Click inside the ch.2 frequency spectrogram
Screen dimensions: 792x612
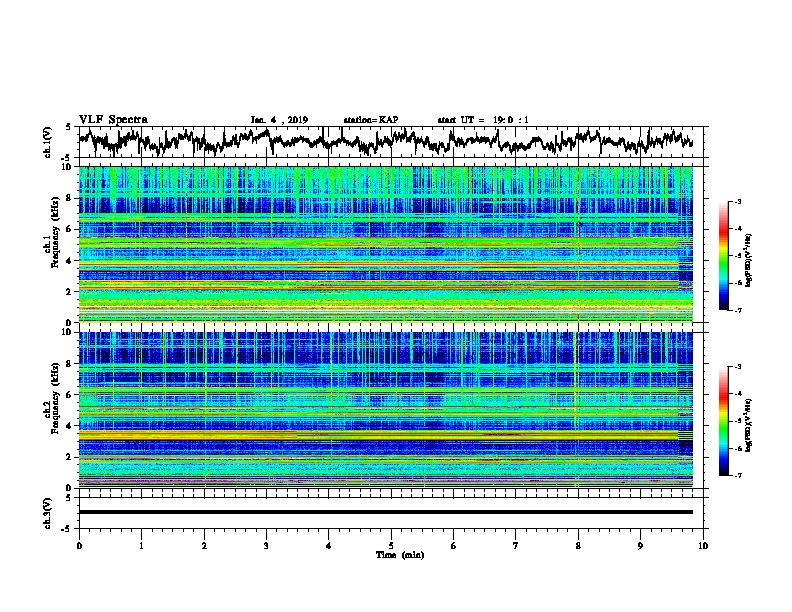click(x=386, y=410)
